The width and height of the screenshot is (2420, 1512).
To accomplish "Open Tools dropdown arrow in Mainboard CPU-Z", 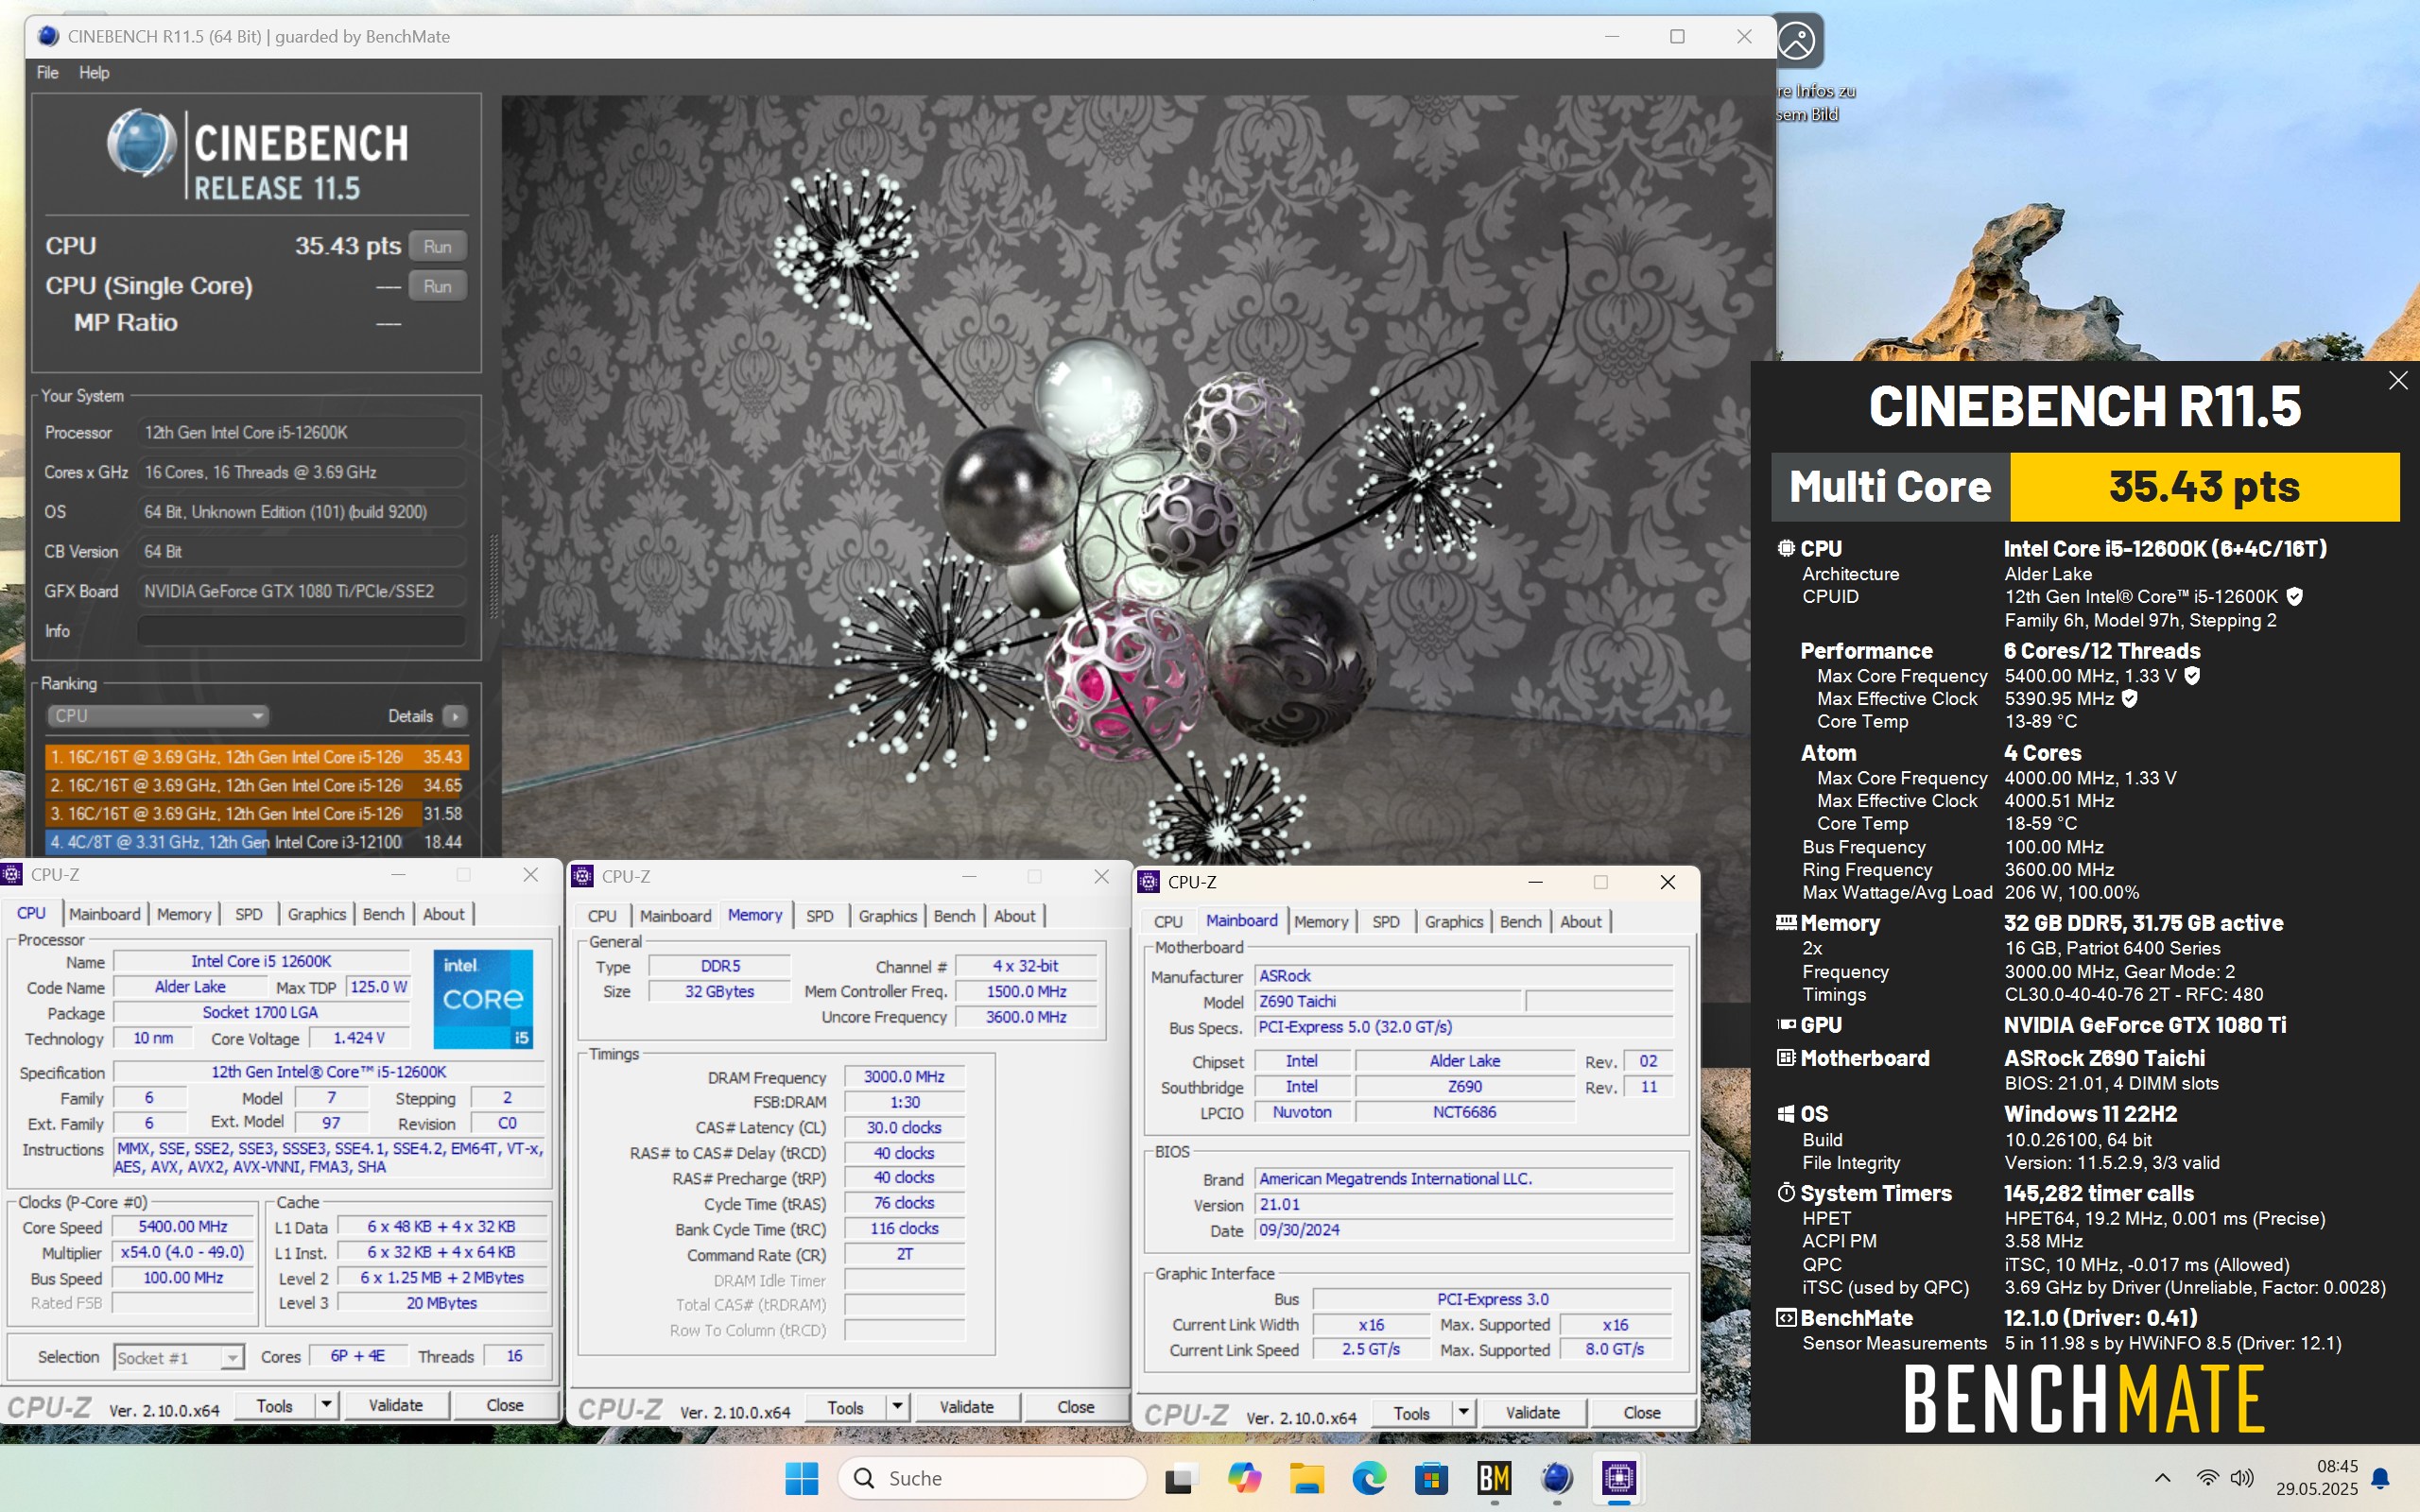I will (x=1463, y=1414).
